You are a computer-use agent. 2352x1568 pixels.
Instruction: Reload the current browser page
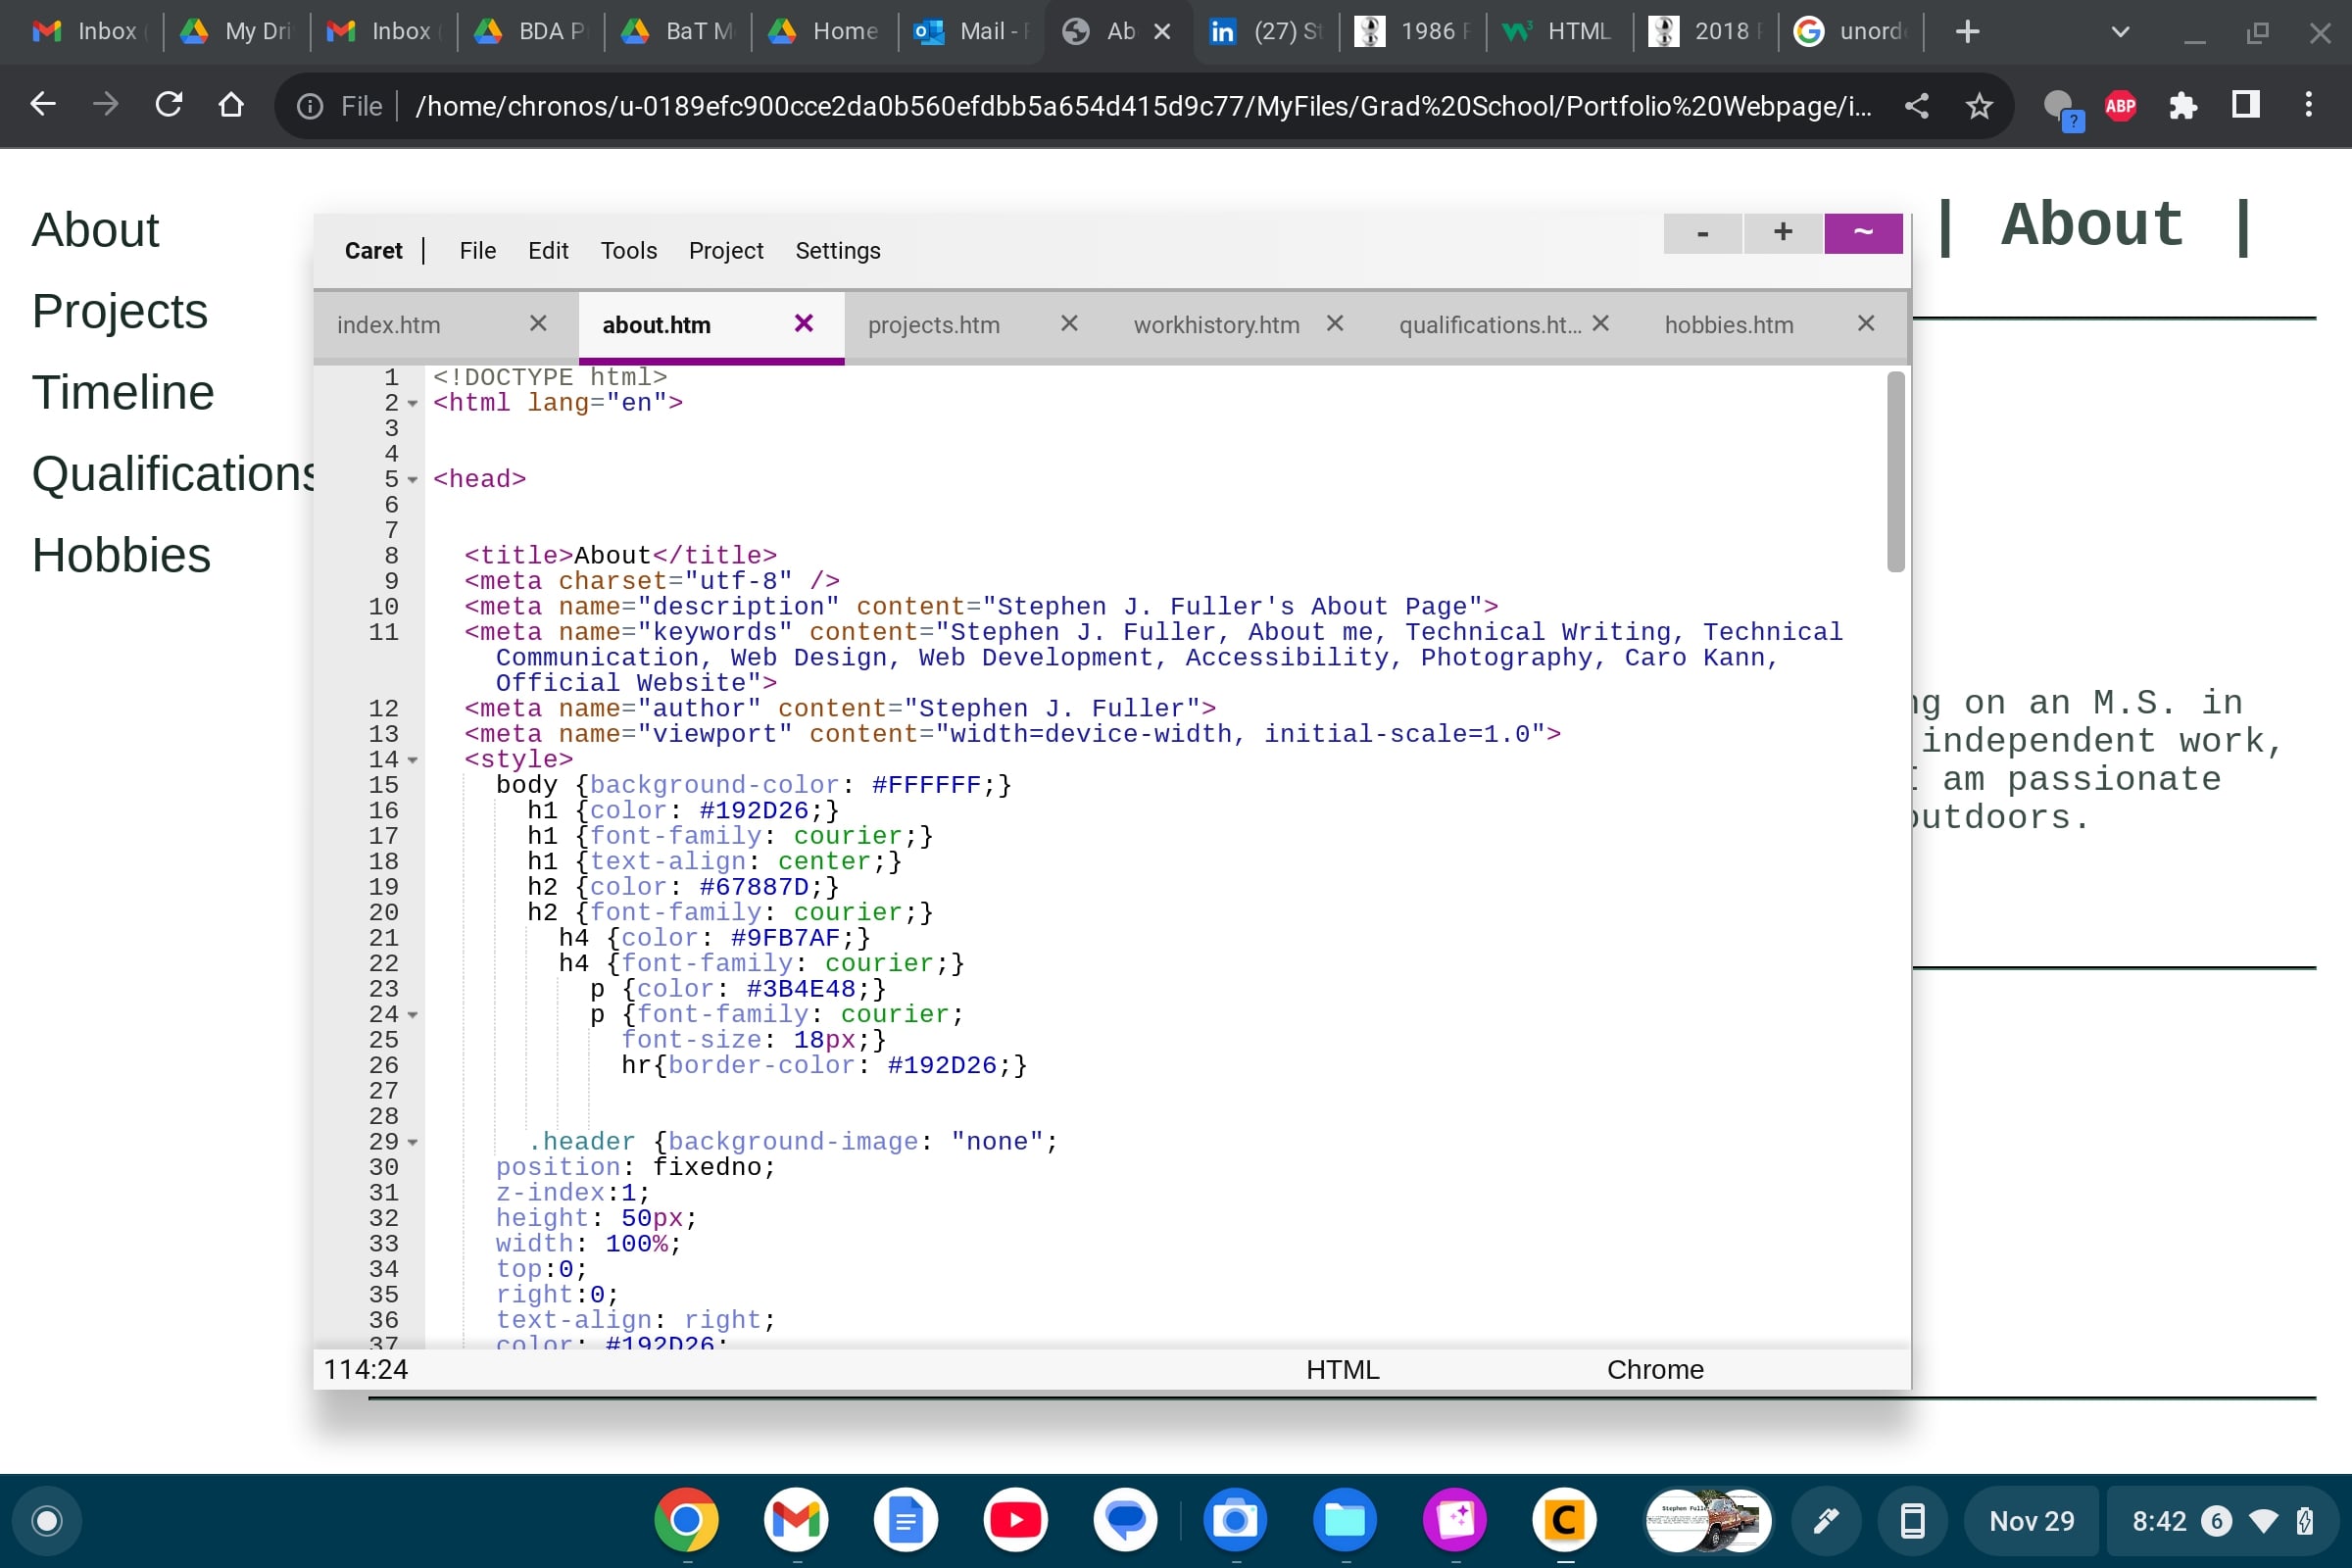coord(168,105)
